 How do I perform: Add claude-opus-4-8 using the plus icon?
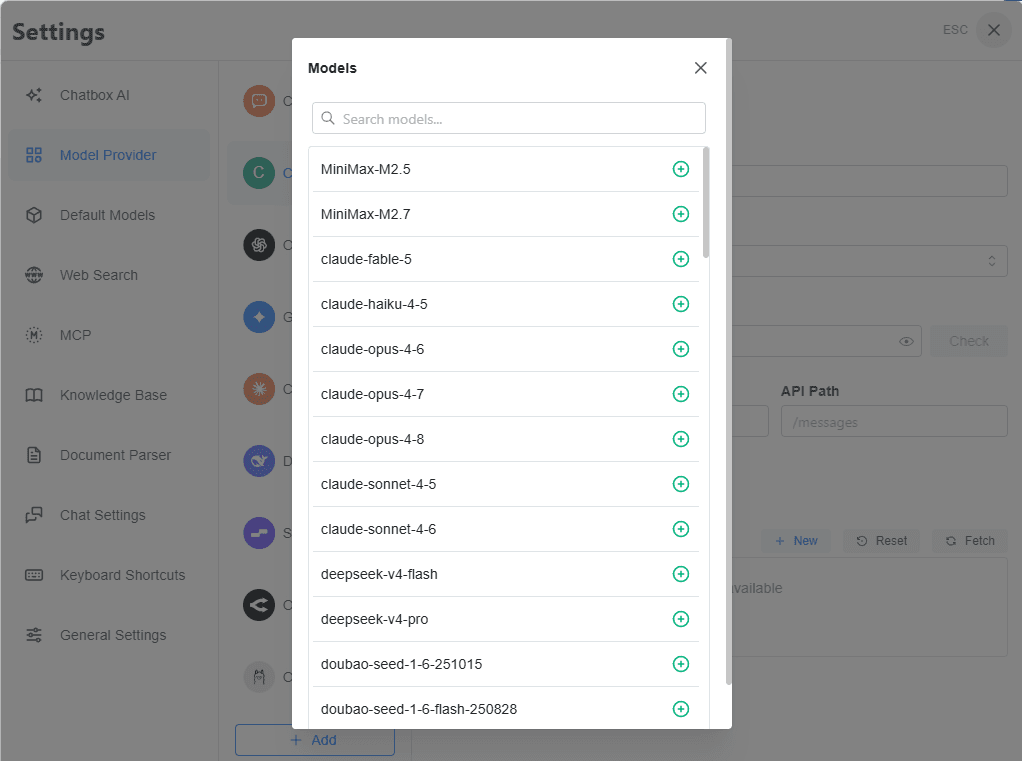pyautogui.click(x=680, y=439)
